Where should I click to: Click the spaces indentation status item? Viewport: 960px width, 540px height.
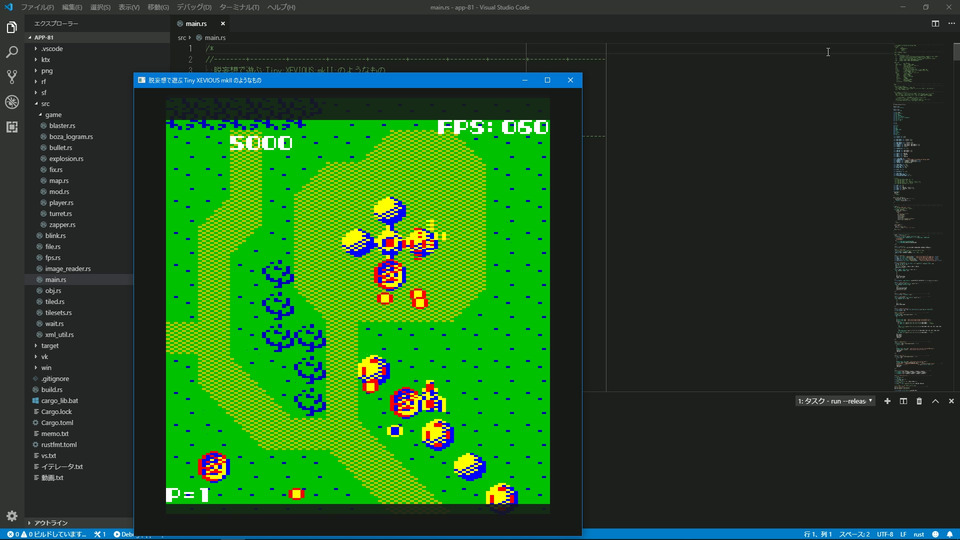click(854, 534)
